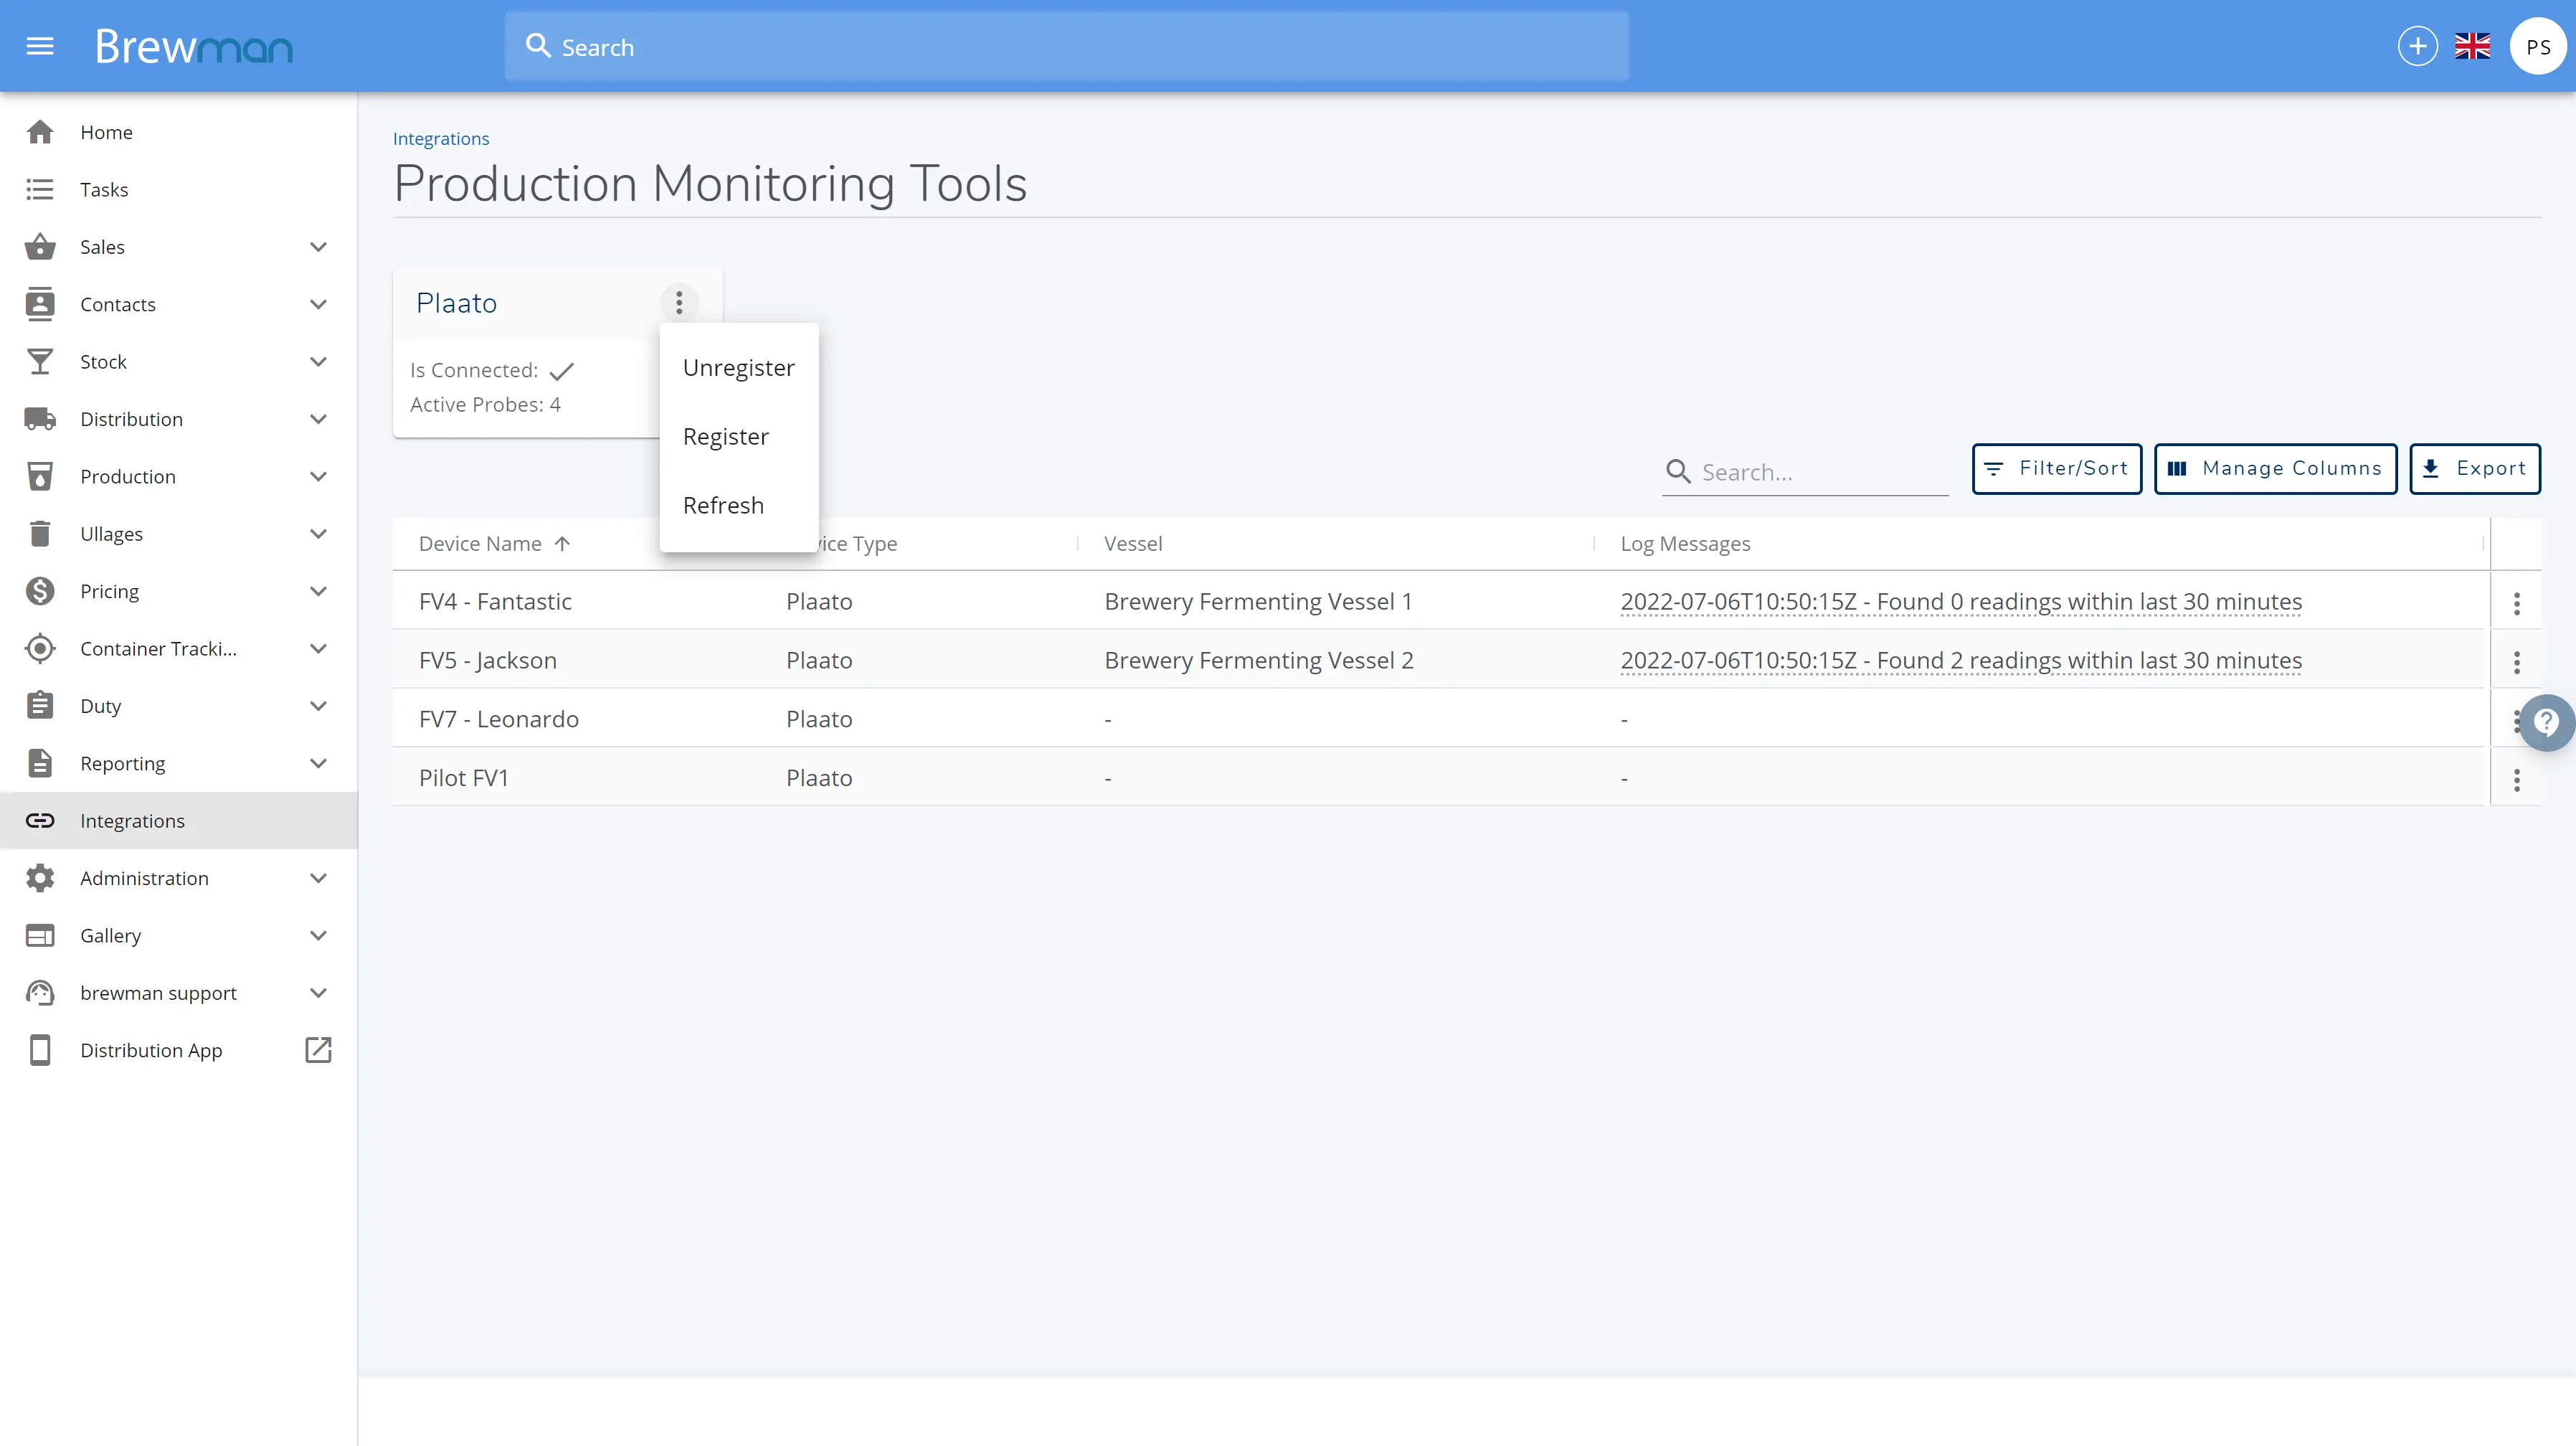Screen dimensions: 2576x1446
Task: Choose Unregister from the Plaato menu
Action: [x=739, y=368]
